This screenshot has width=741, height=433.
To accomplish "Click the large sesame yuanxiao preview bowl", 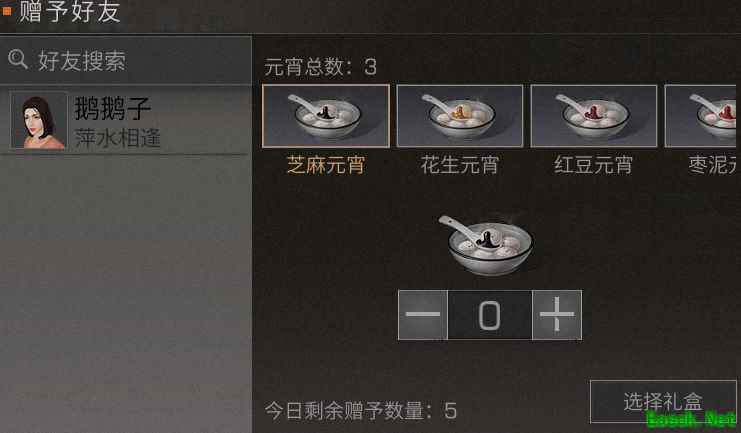I will [487, 245].
